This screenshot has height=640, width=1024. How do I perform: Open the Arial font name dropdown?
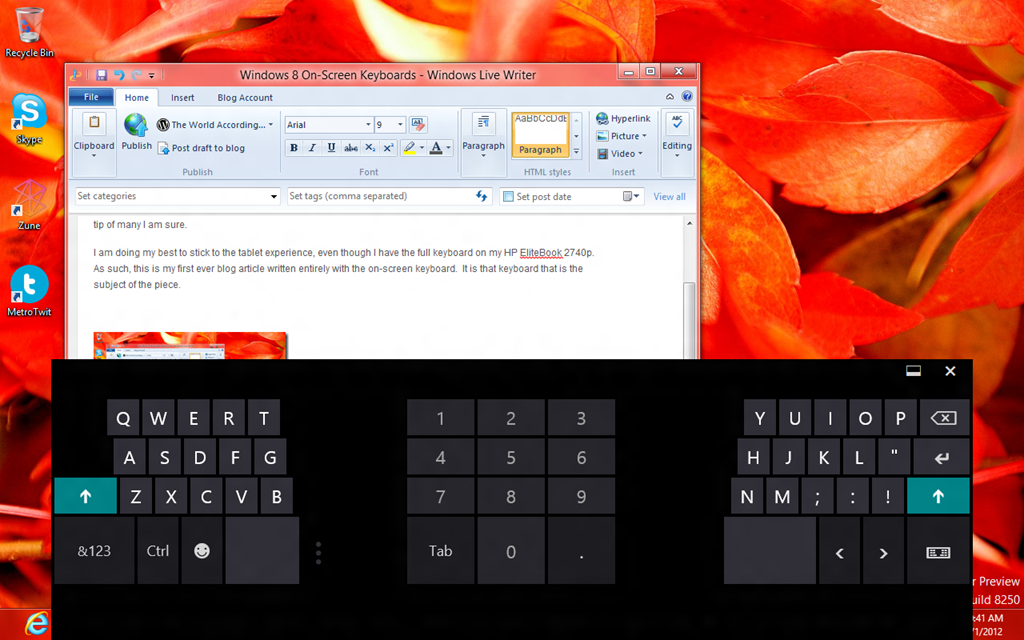[367, 125]
